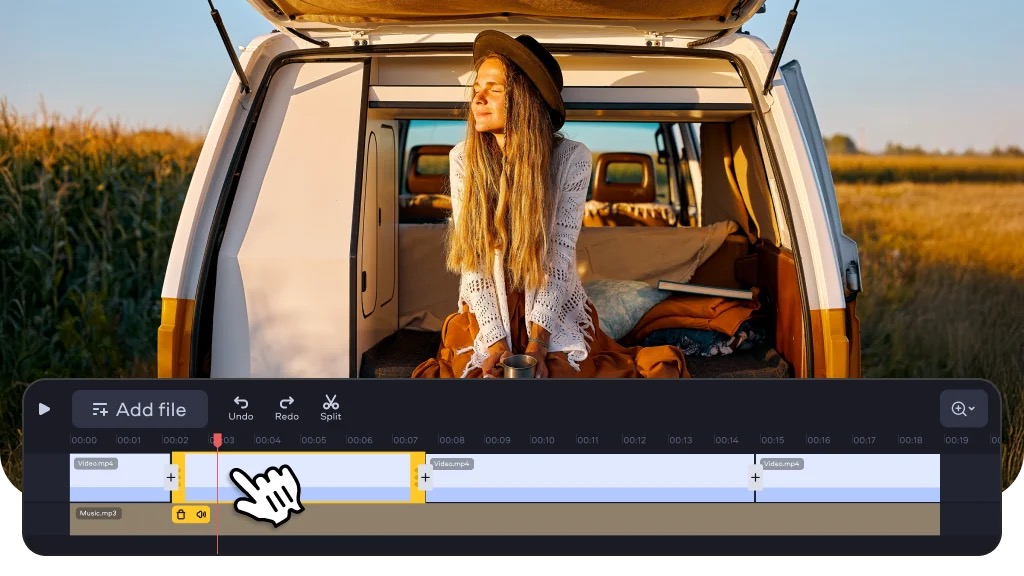Click the left yellow trim handle of selected clip
The width and height of the screenshot is (1024, 576).
point(178,477)
